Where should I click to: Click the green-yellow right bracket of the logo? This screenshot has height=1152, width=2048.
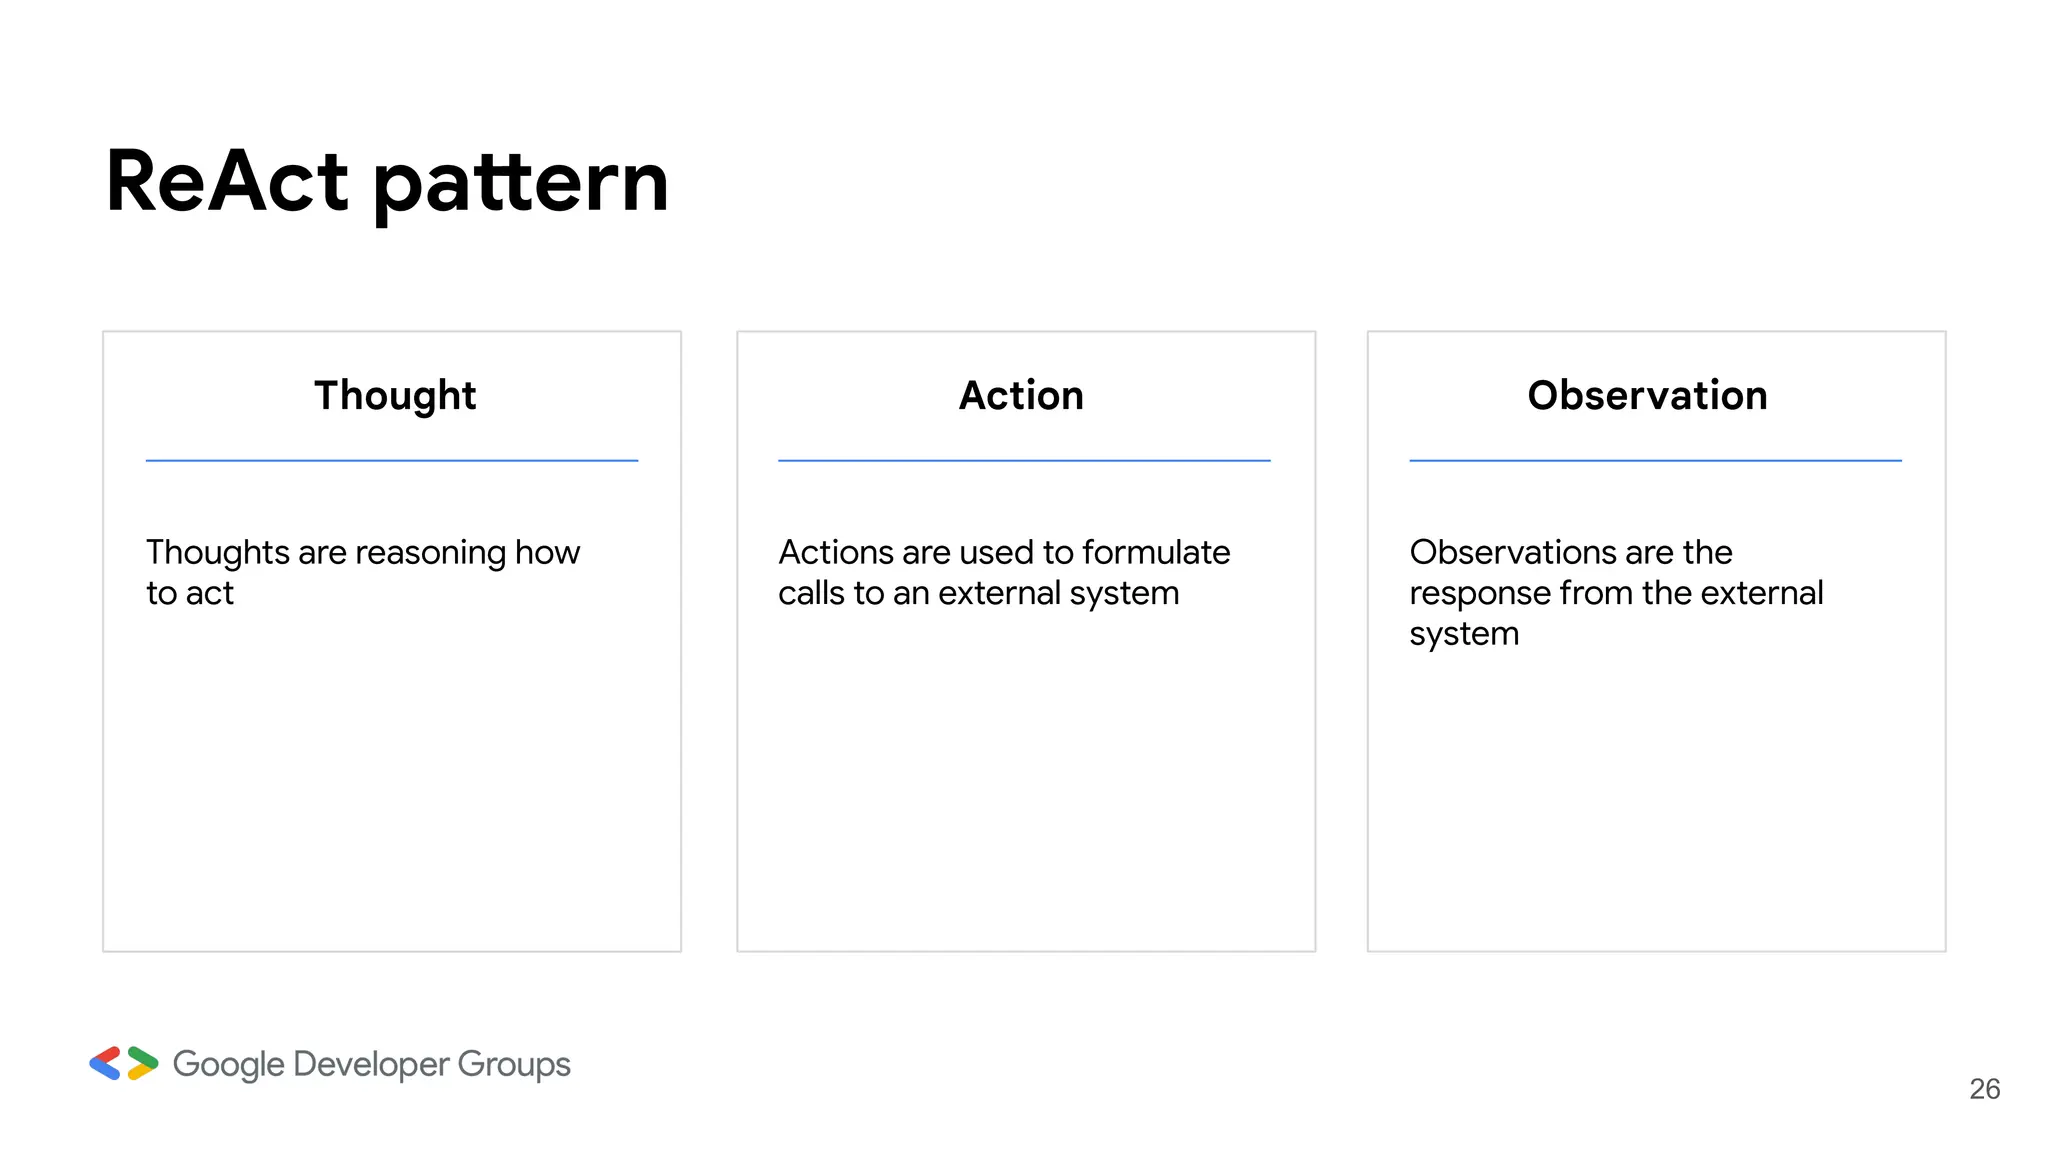coord(143,1063)
